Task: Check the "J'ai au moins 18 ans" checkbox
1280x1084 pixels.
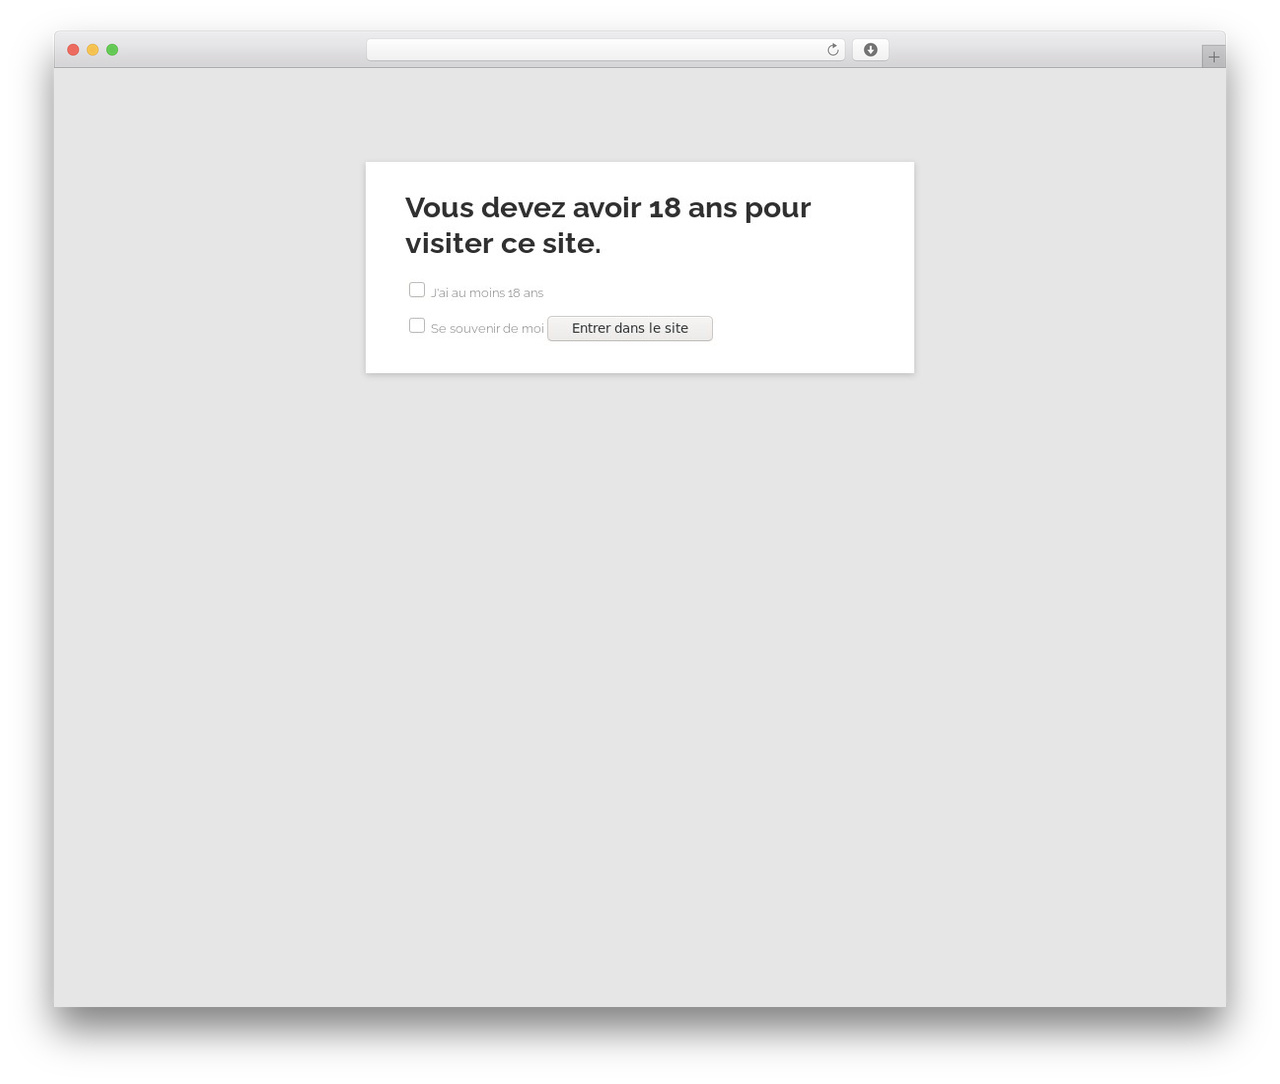Action: coord(417,290)
